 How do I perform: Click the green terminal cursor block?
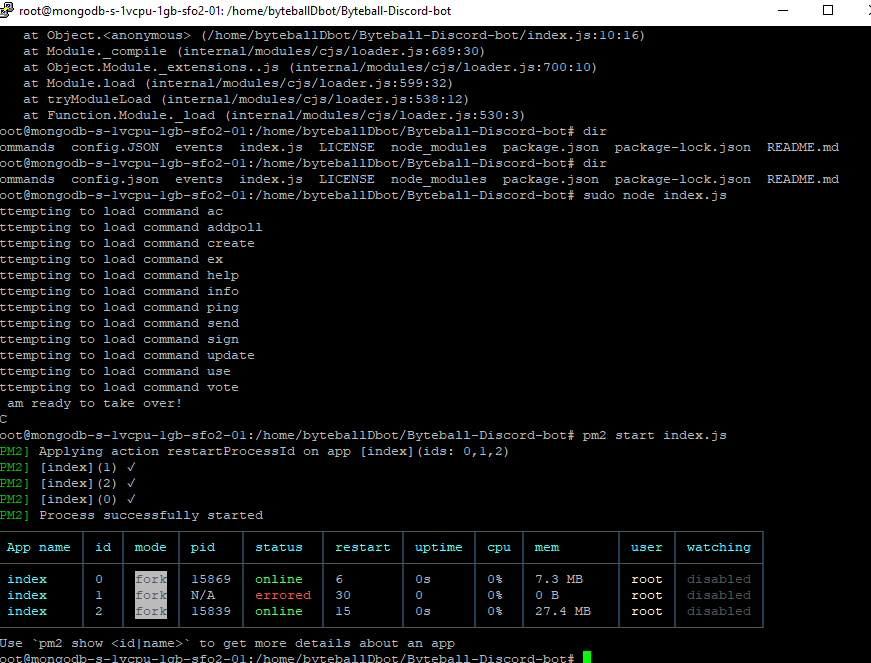point(587,657)
